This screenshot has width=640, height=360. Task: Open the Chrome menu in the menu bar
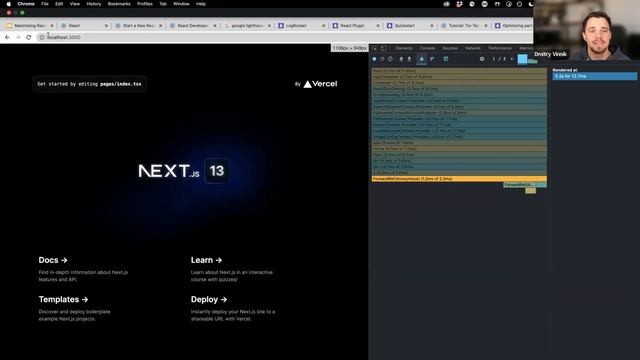point(26,4)
